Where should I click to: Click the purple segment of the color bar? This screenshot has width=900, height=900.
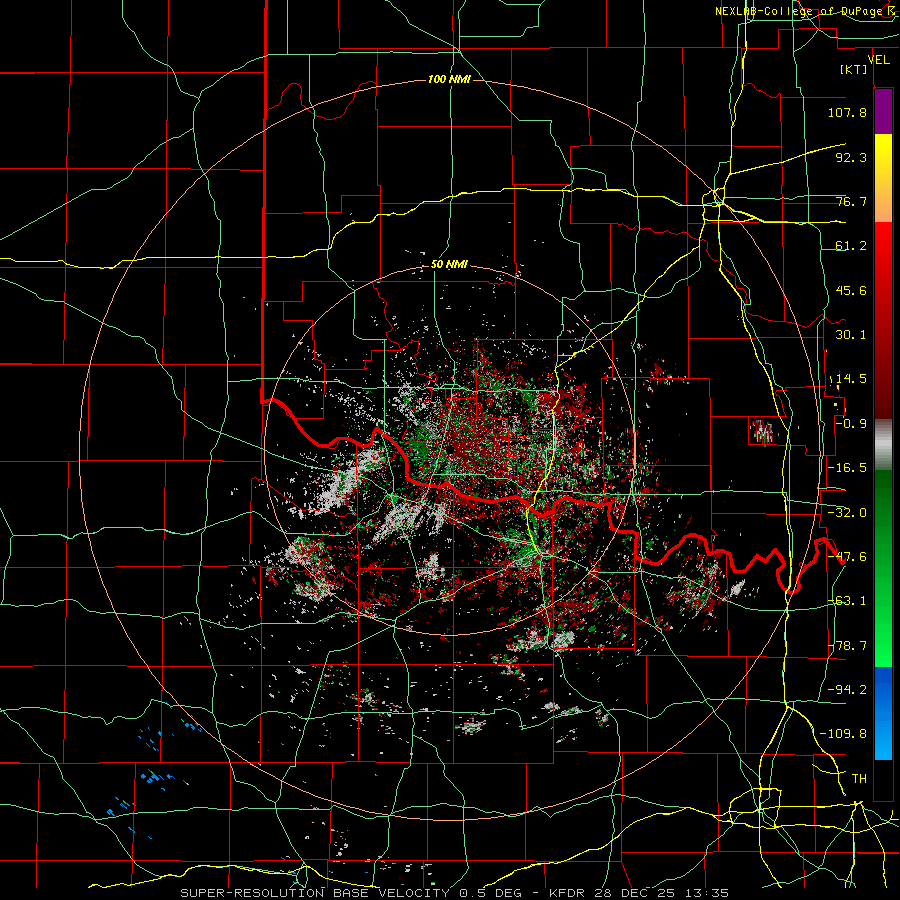[883, 111]
